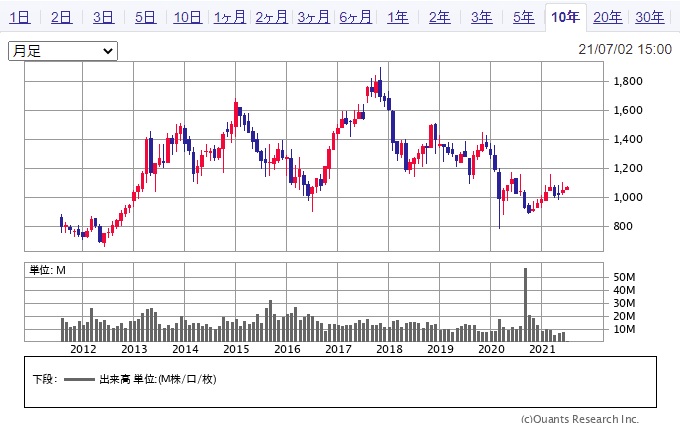Image resolution: width=680 pixels, height=427 pixels.
Task: Switch to the 2ヶ月 chart range
Action: click(271, 17)
